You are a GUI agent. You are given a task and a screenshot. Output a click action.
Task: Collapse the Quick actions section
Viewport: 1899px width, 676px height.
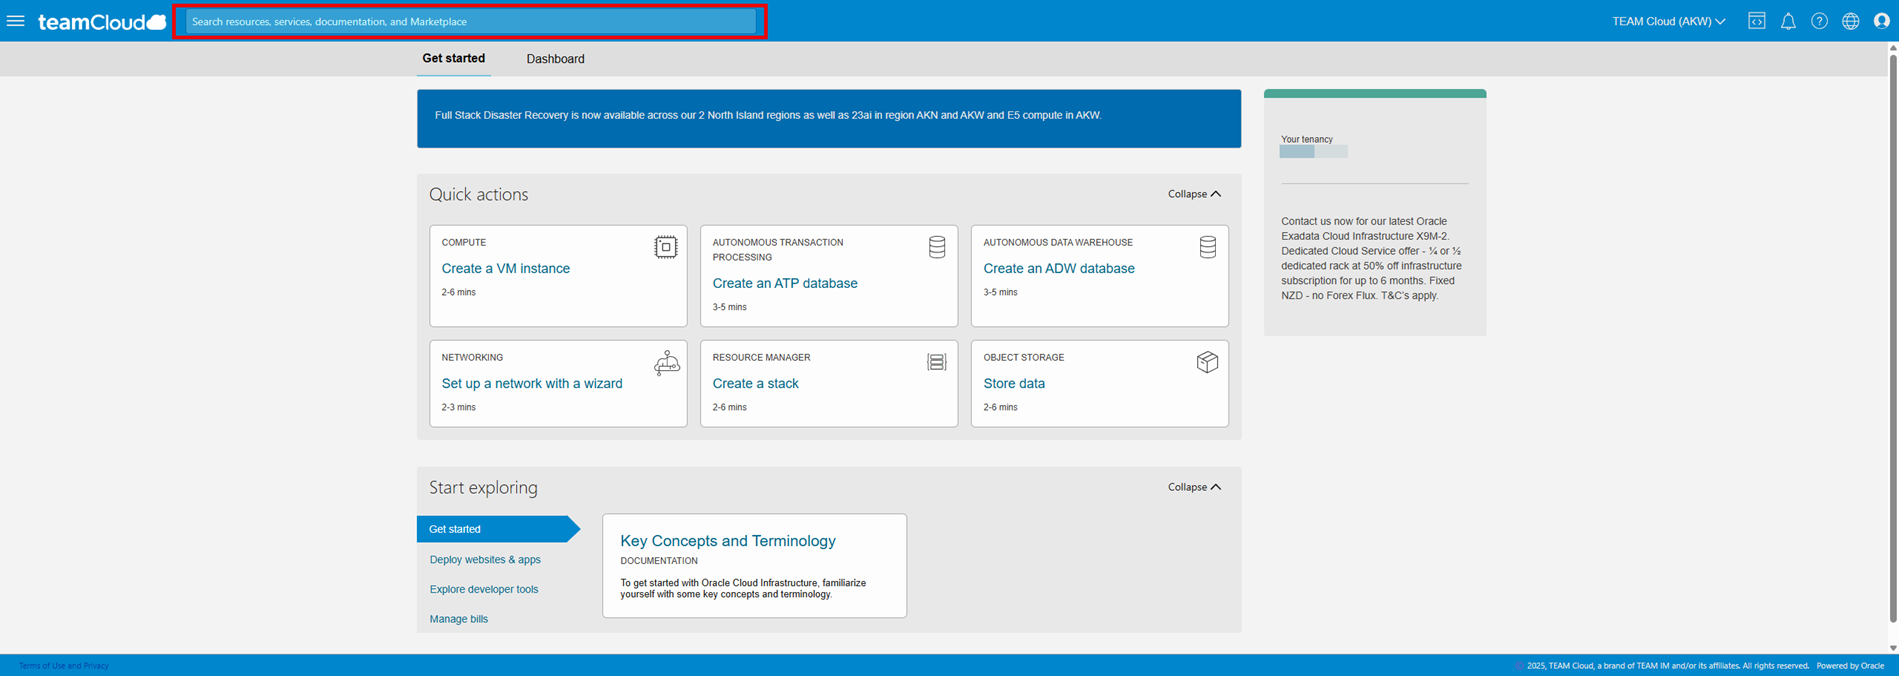(x=1194, y=194)
